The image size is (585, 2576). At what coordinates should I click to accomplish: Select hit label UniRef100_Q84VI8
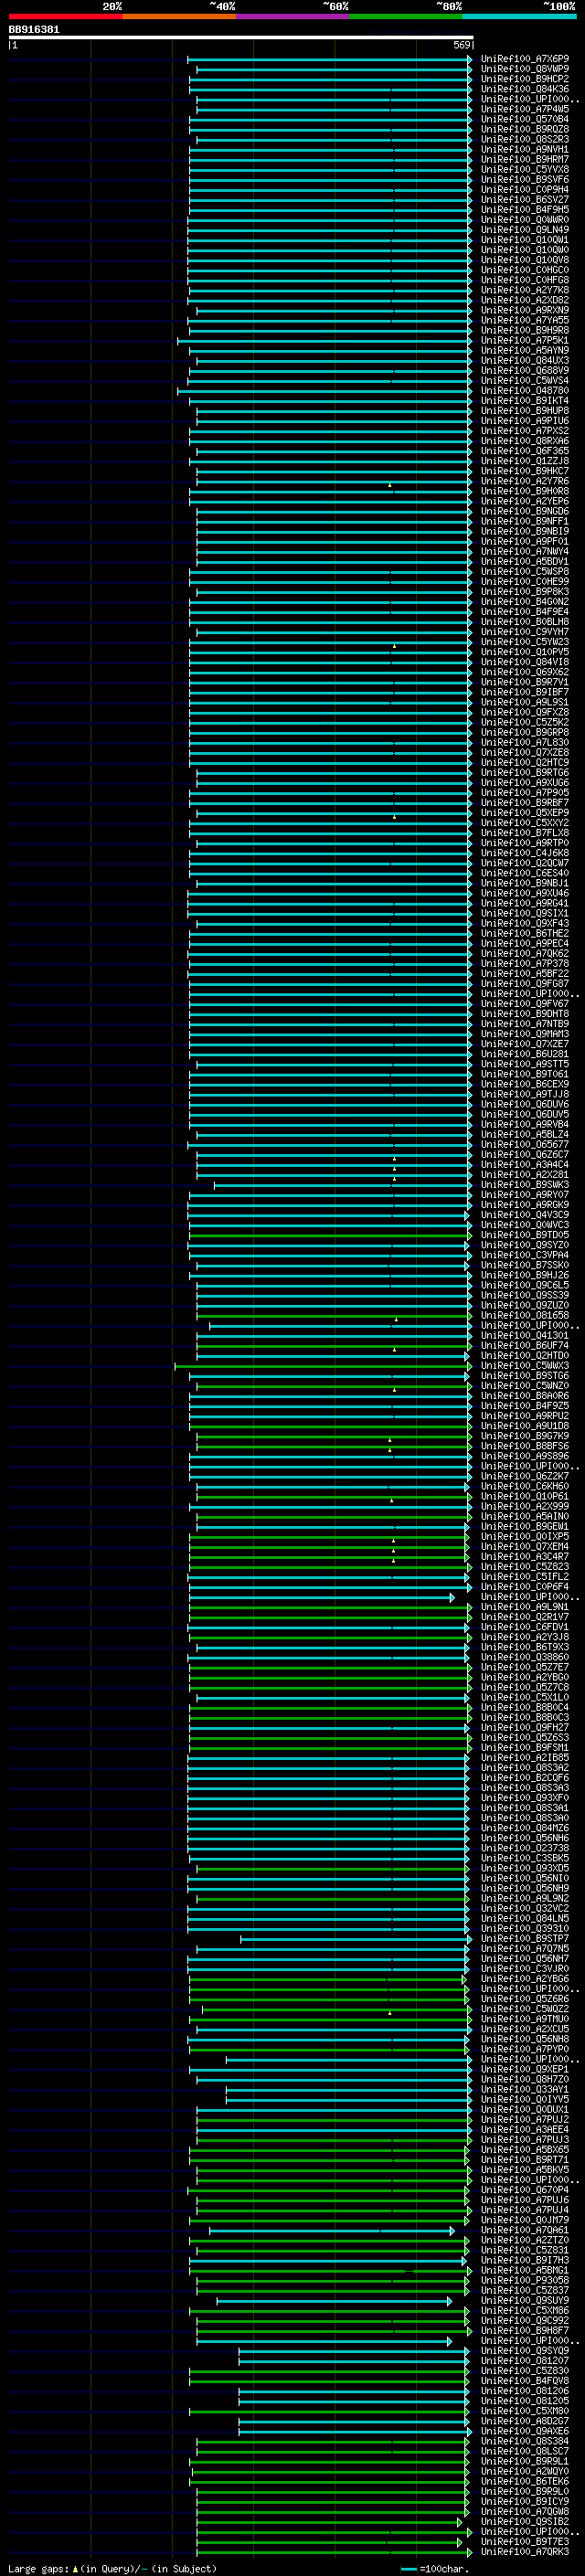click(525, 662)
